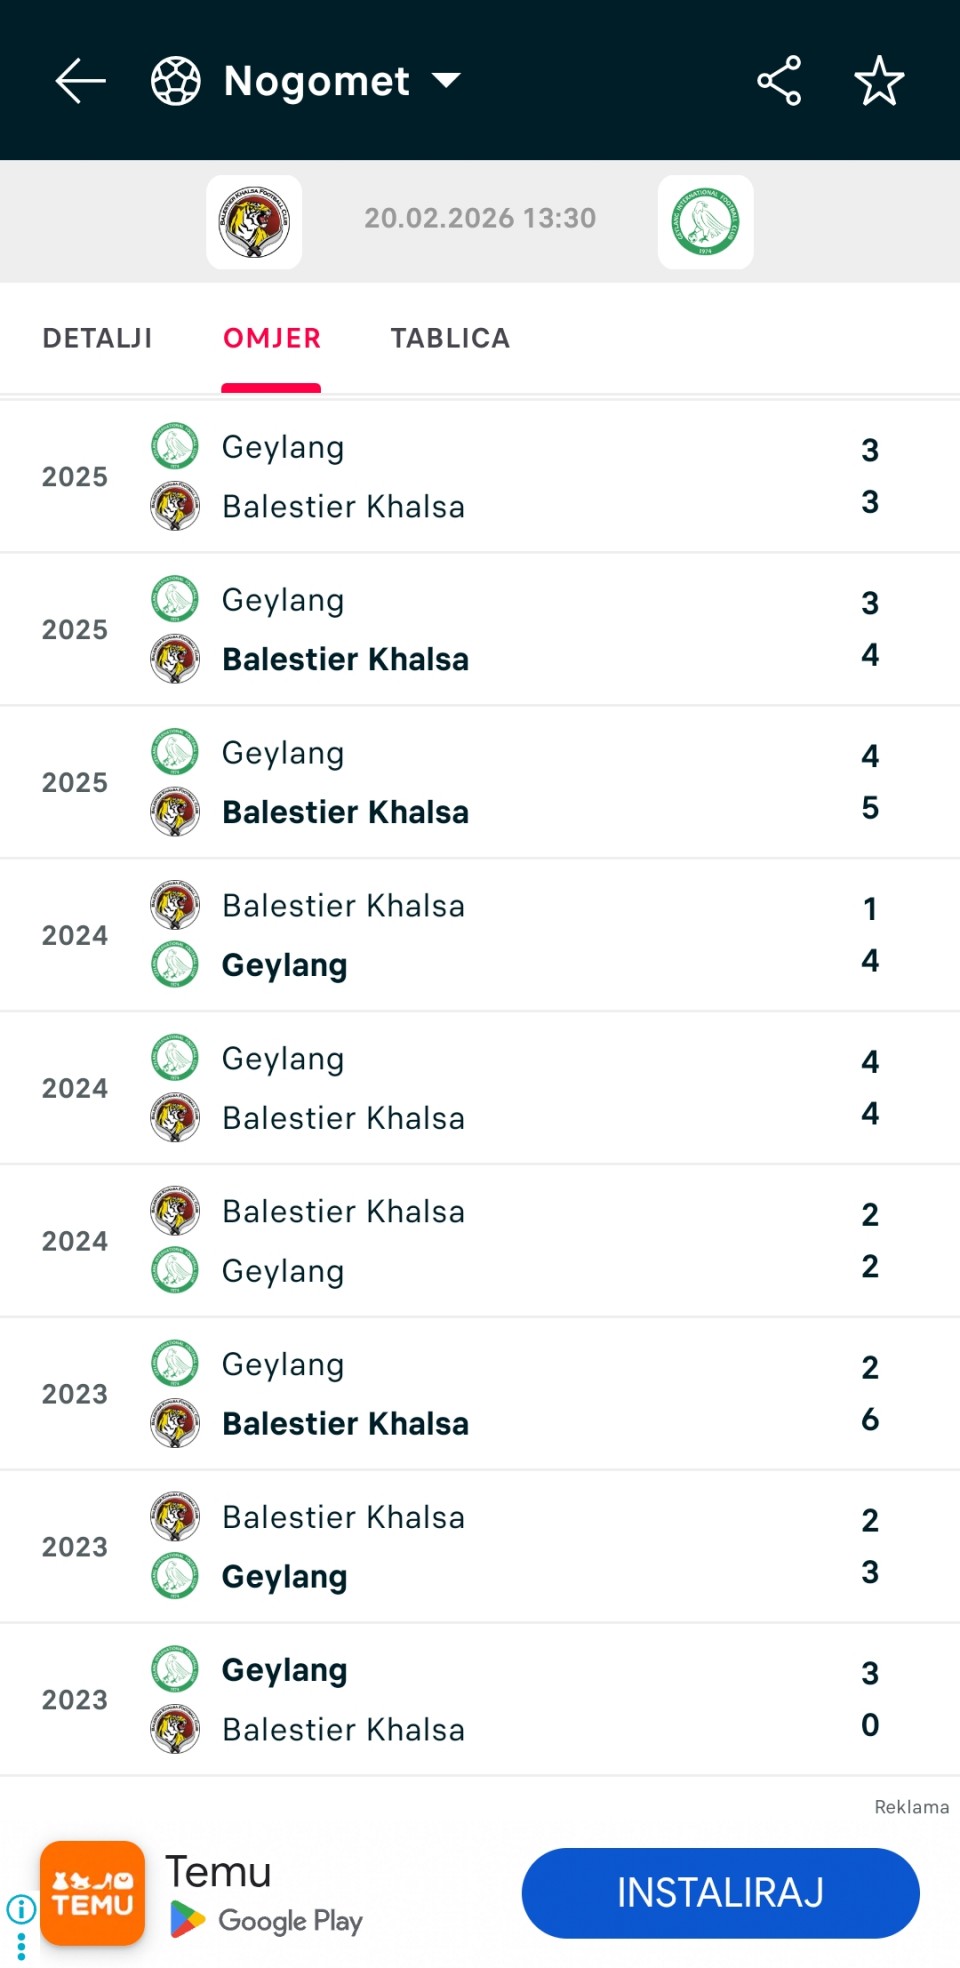Screen dimensions: 960x1968
Task: Select the 2023 match Balestier won 6-2
Action: point(480,1394)
